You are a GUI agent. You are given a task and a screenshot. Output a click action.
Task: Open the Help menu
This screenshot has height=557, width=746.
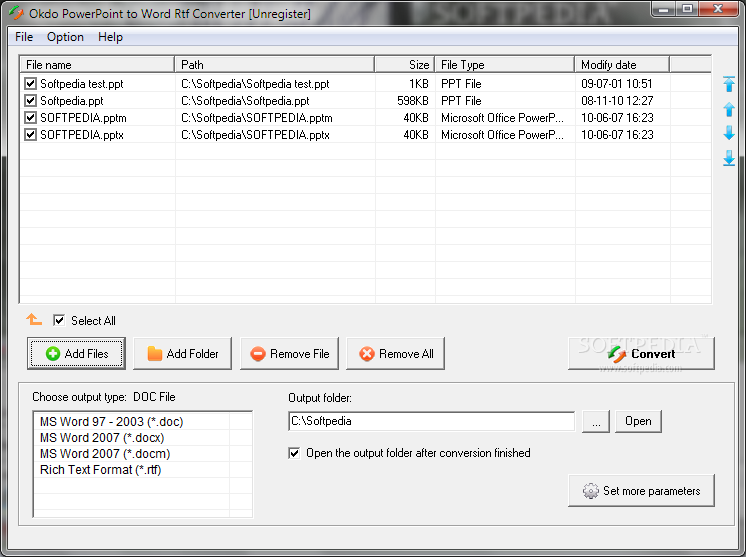pos(110,37)
